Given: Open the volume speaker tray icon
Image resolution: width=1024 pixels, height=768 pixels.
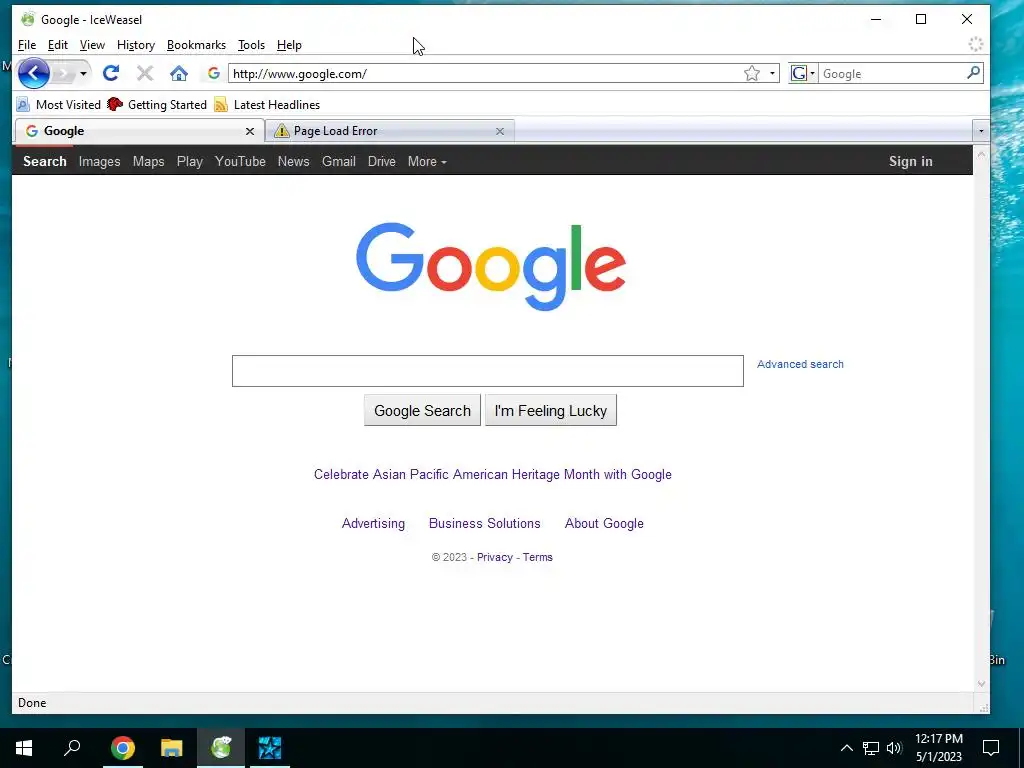Looking at the screenshot, I should click(x=894, y=748).
